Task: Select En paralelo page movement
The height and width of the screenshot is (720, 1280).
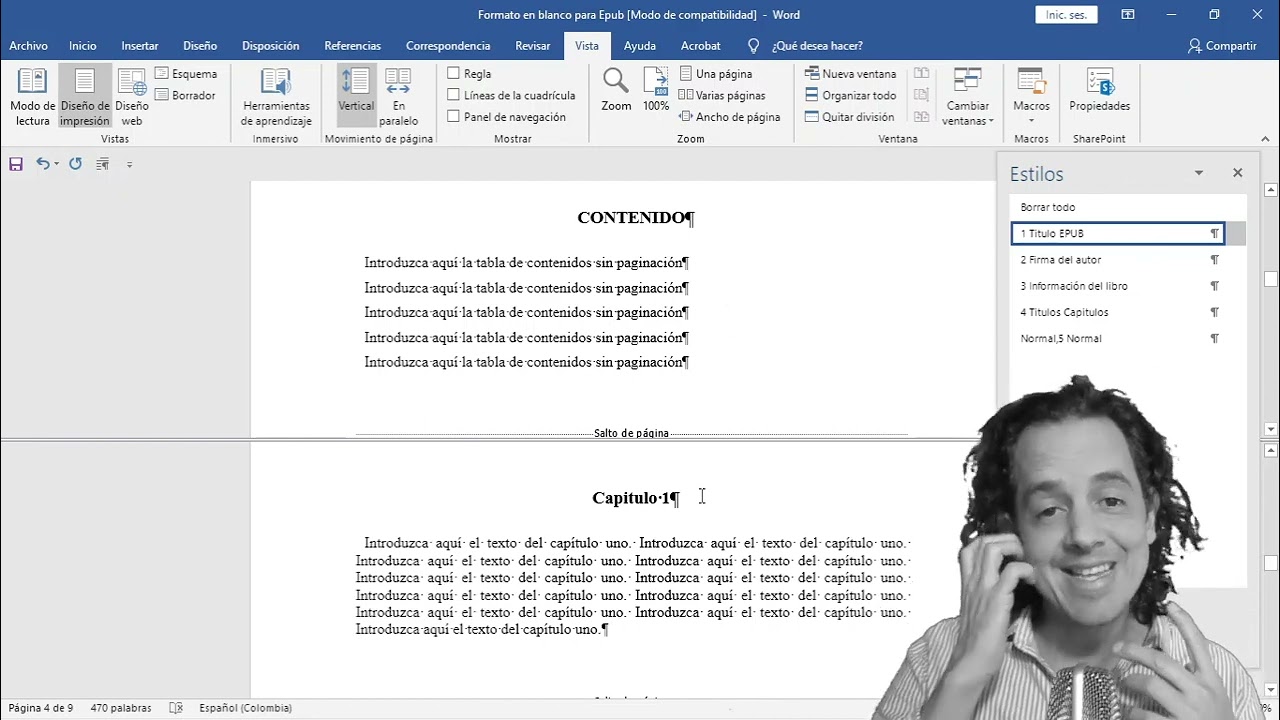Action: pyautogui.click(x=398, y=97)
